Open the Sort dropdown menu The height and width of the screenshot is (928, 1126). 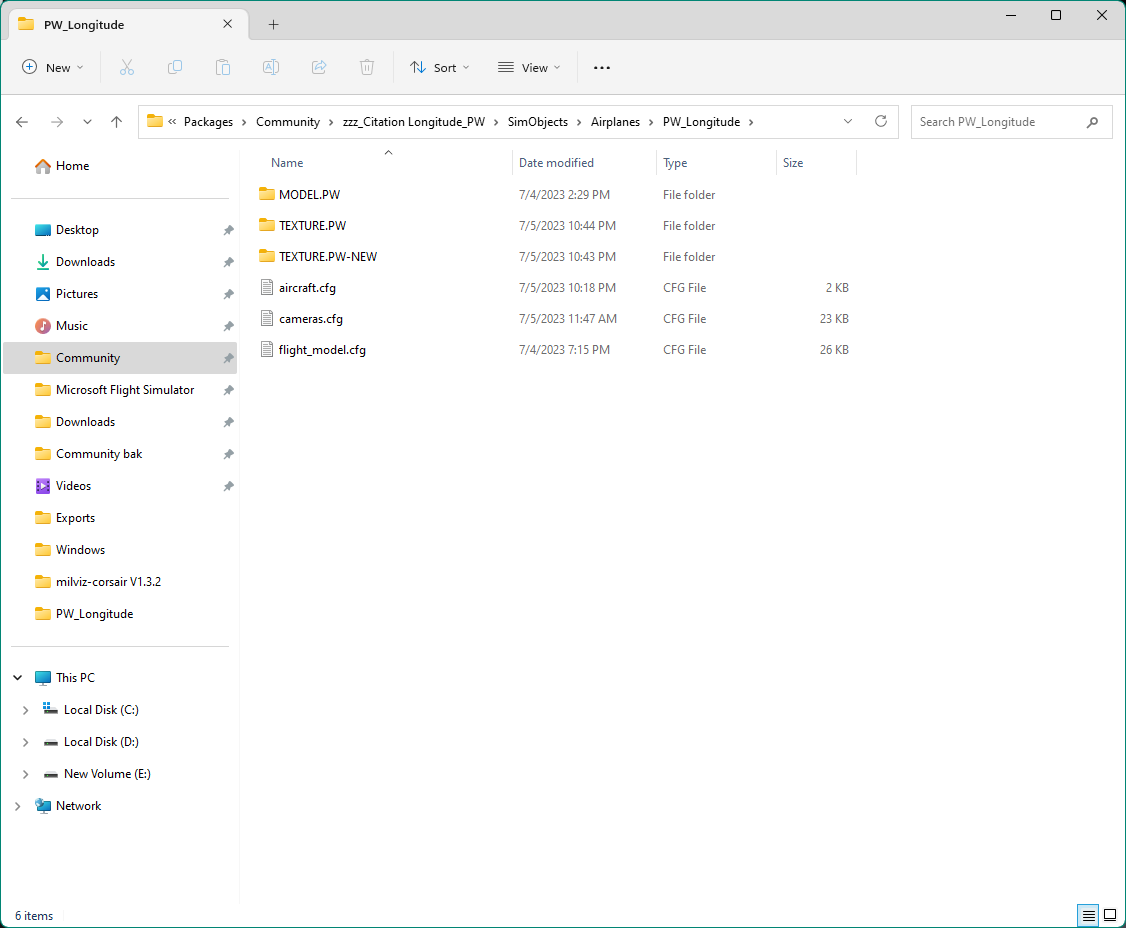(439, 67)
